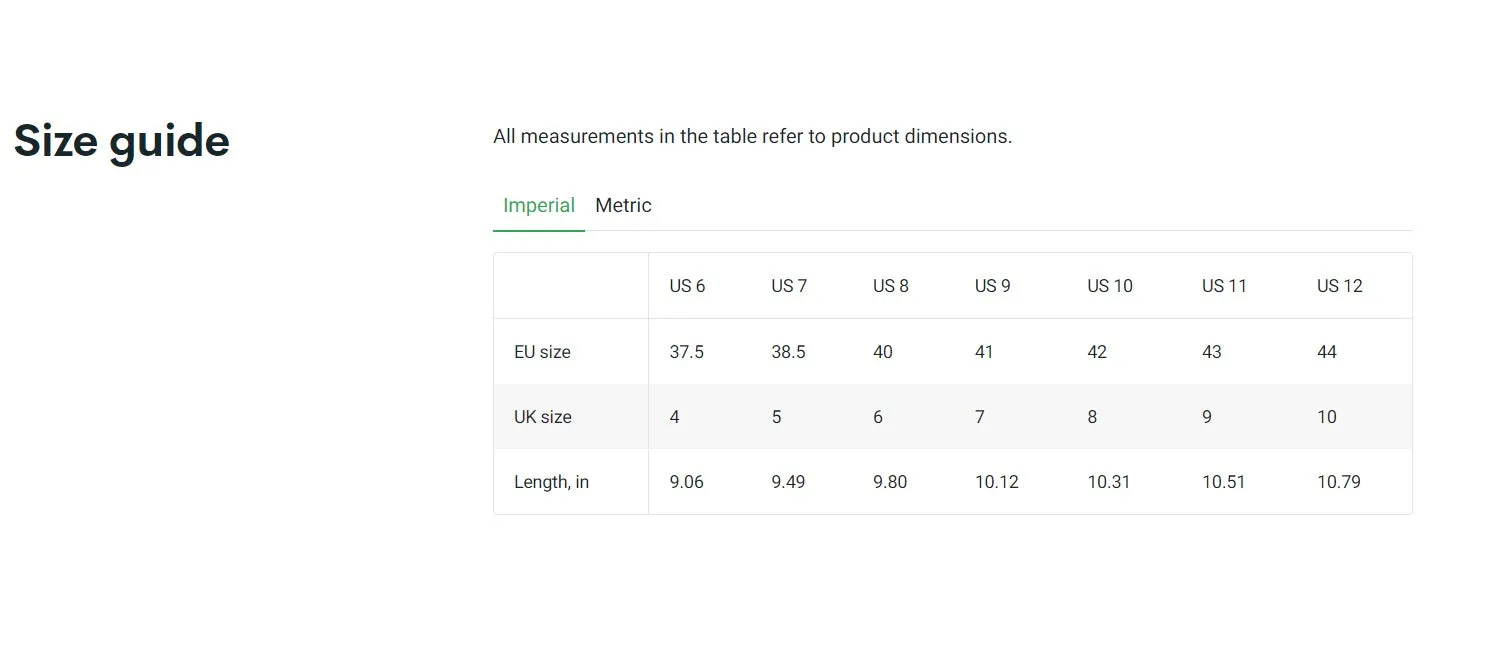The width and height of the screenshot is (1488, 648).
Task: Click the Size guide heading
Action: tap(122, 141)
